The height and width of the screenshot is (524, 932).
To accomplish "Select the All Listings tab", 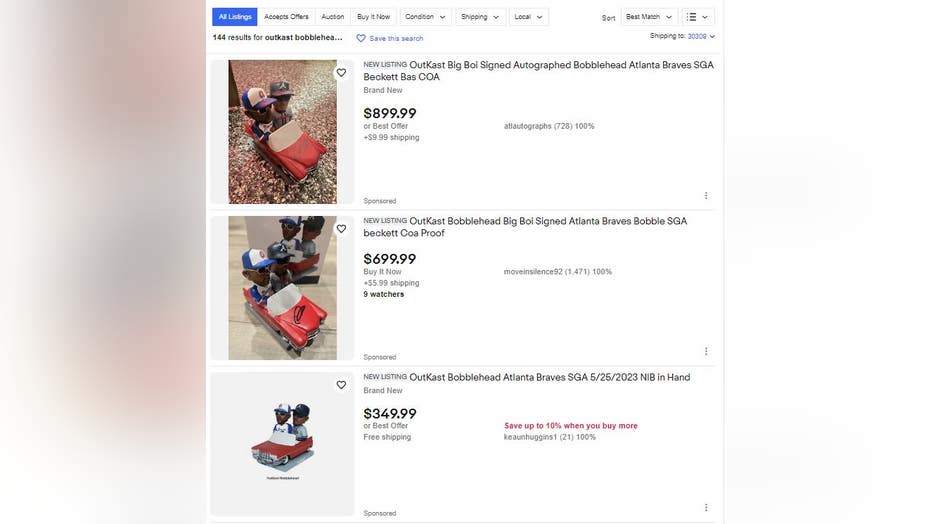I will click(235, 17).
